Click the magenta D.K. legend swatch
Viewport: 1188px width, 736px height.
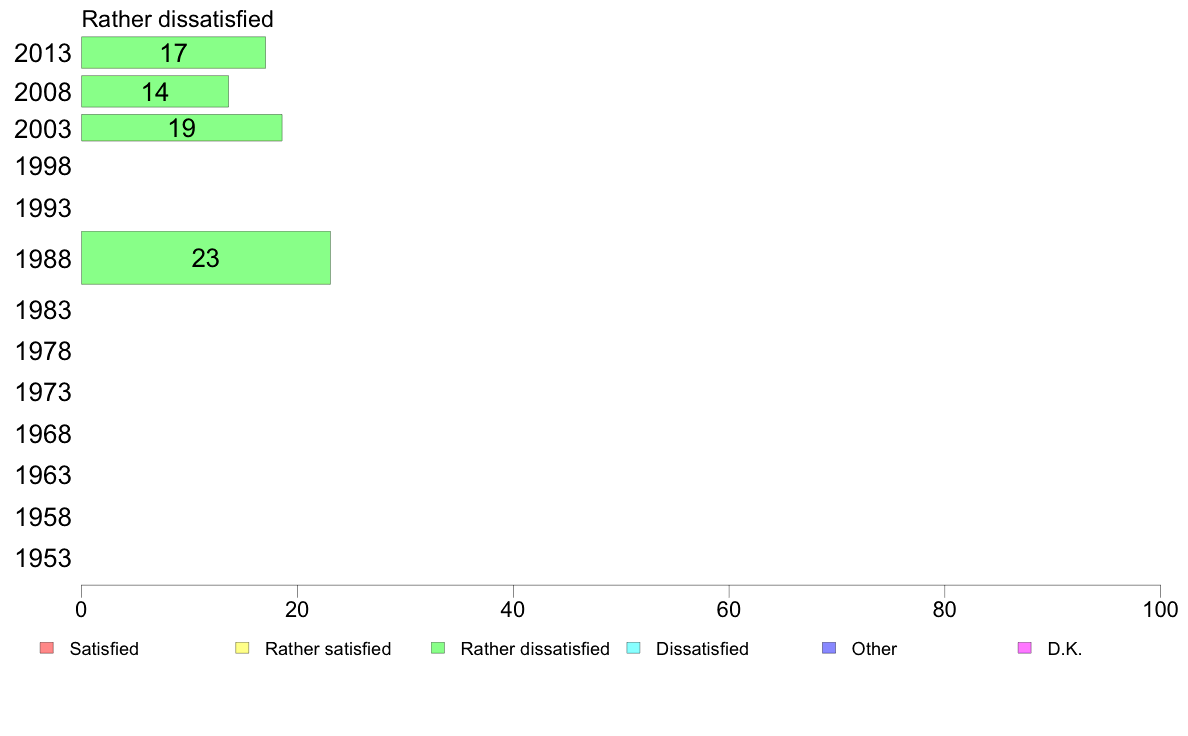click(1024, 648)
